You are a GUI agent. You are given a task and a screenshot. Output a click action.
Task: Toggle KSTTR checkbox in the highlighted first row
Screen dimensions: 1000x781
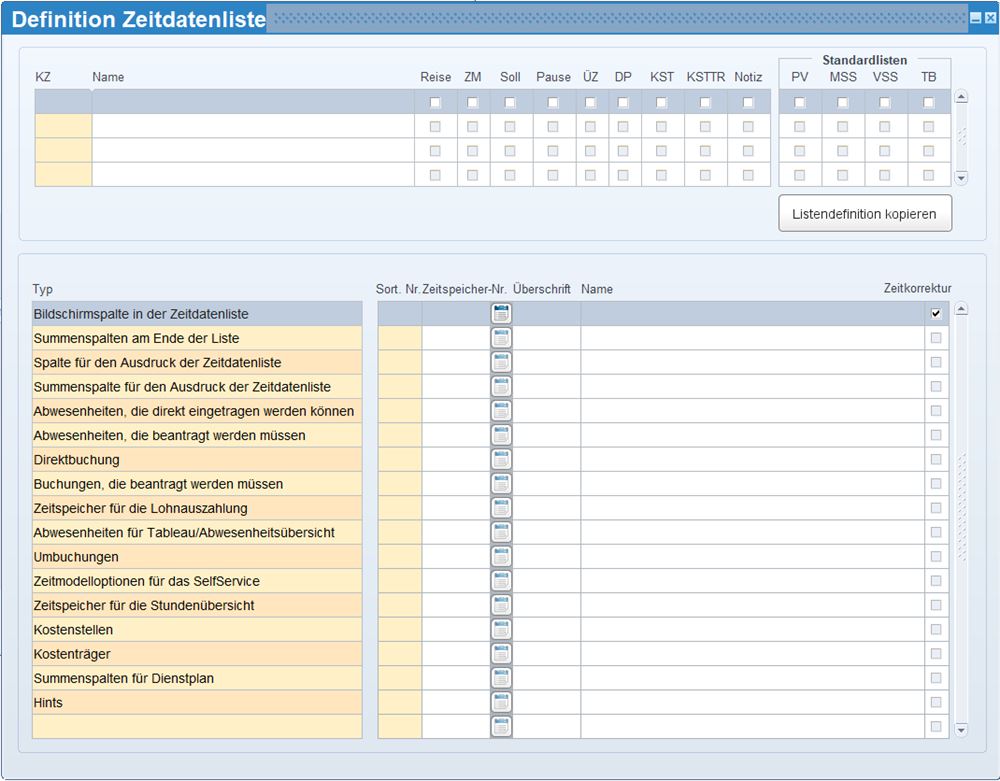pyautogui.click(x=705, y=102)
